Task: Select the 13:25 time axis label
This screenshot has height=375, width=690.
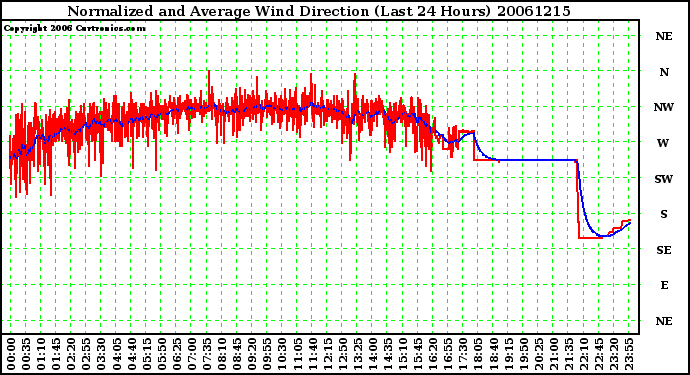Action: tap(358, 354)
